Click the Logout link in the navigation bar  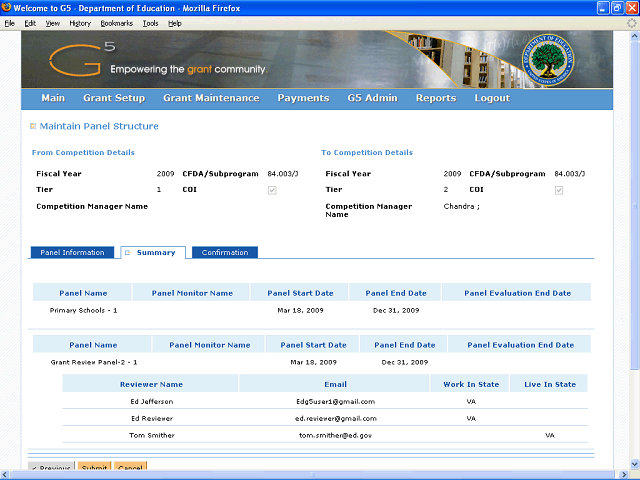point(492,98)
